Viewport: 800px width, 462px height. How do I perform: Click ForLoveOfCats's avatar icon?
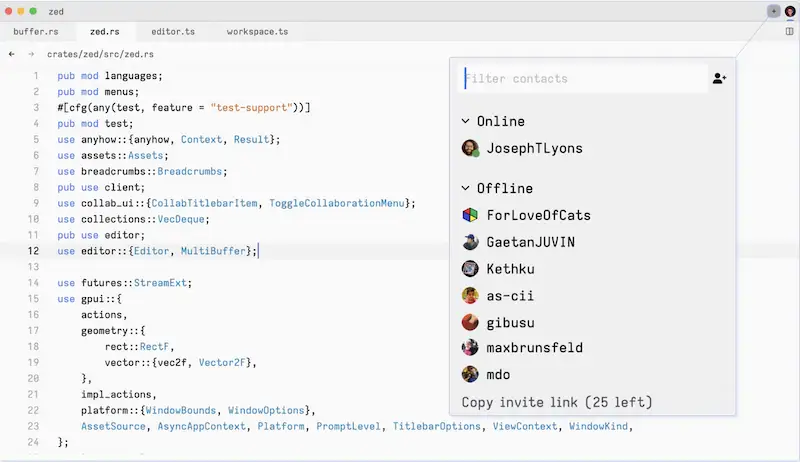470,215
